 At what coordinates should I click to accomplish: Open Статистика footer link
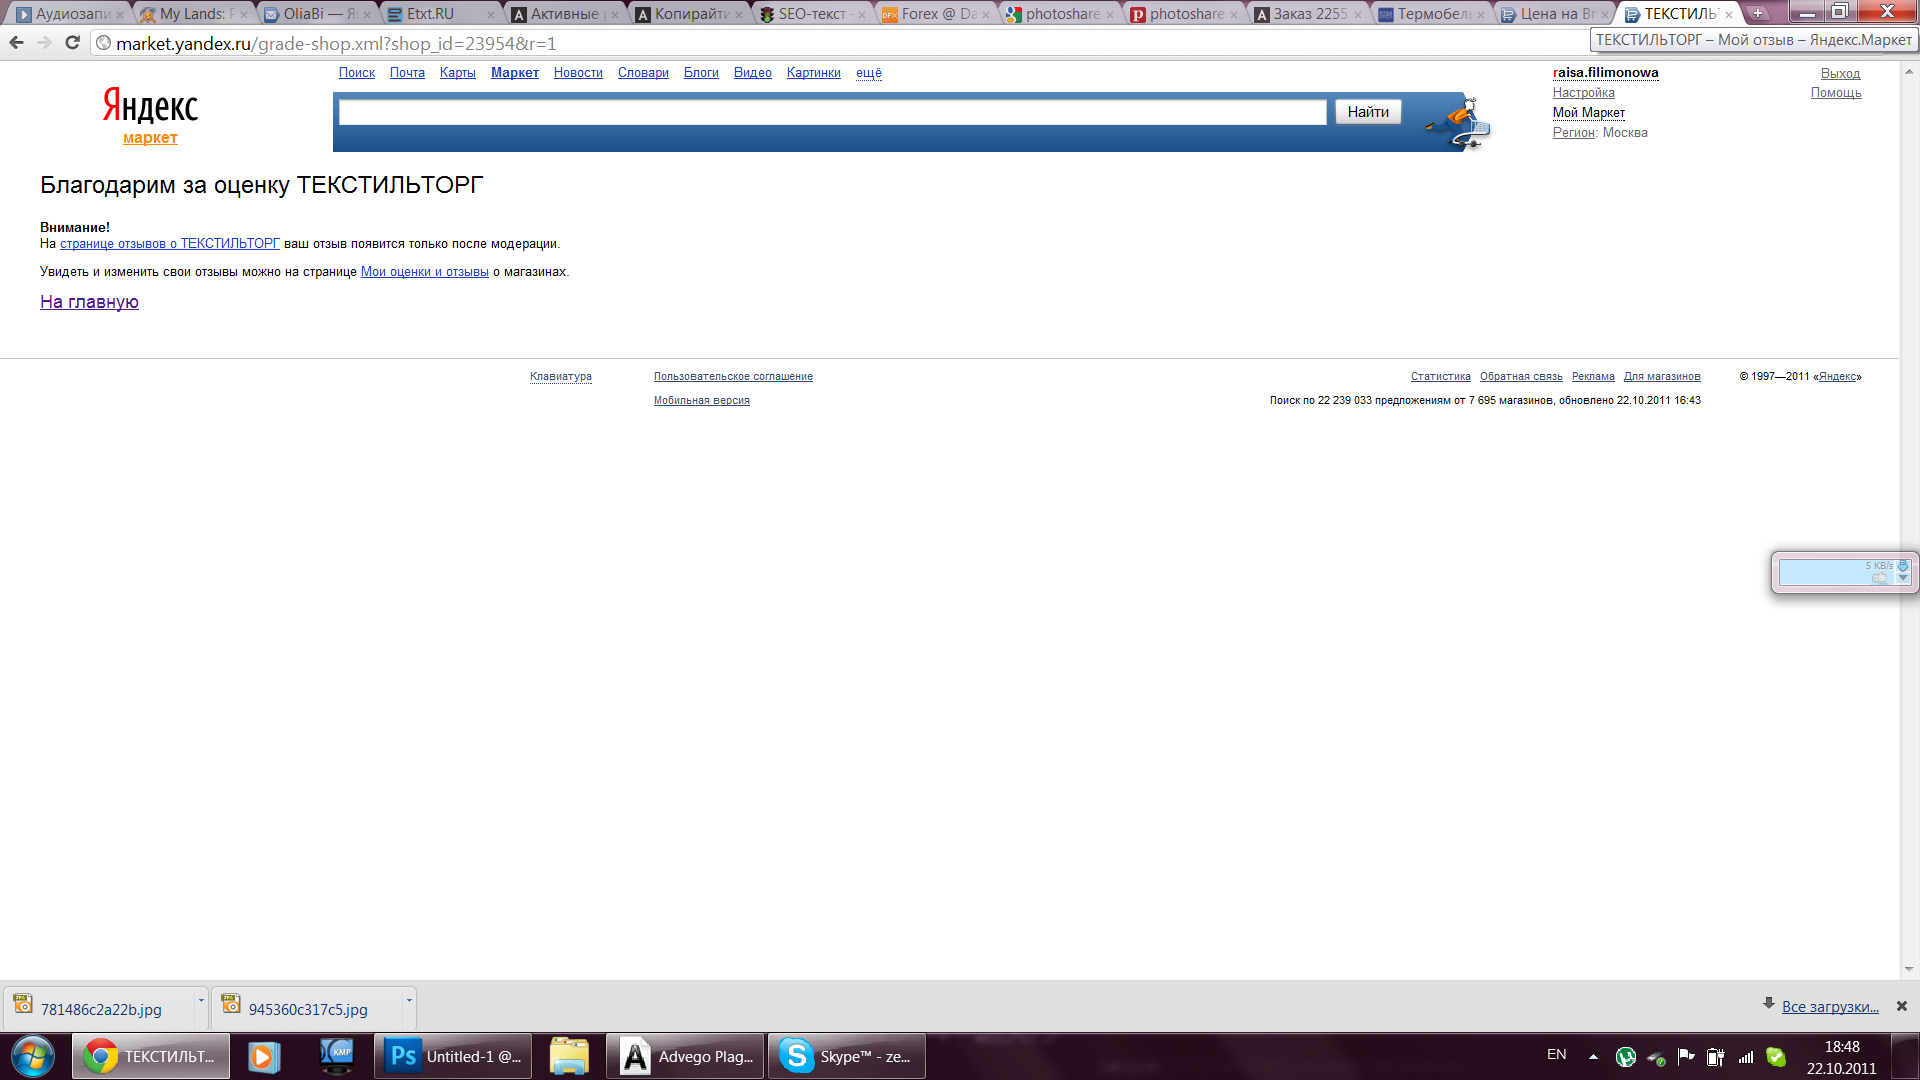pos(1440,377)
